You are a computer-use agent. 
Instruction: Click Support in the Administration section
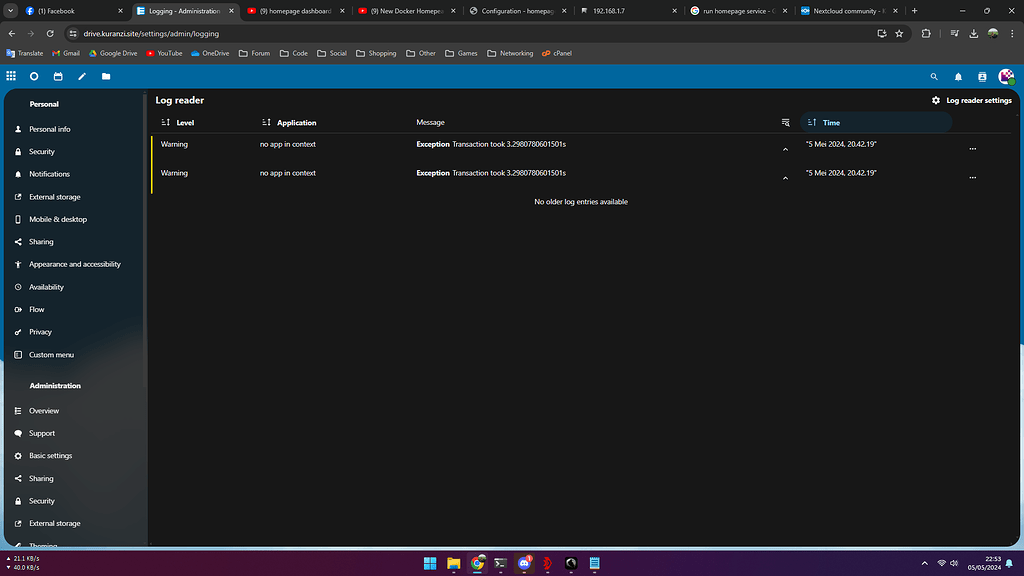coord(40,432)
